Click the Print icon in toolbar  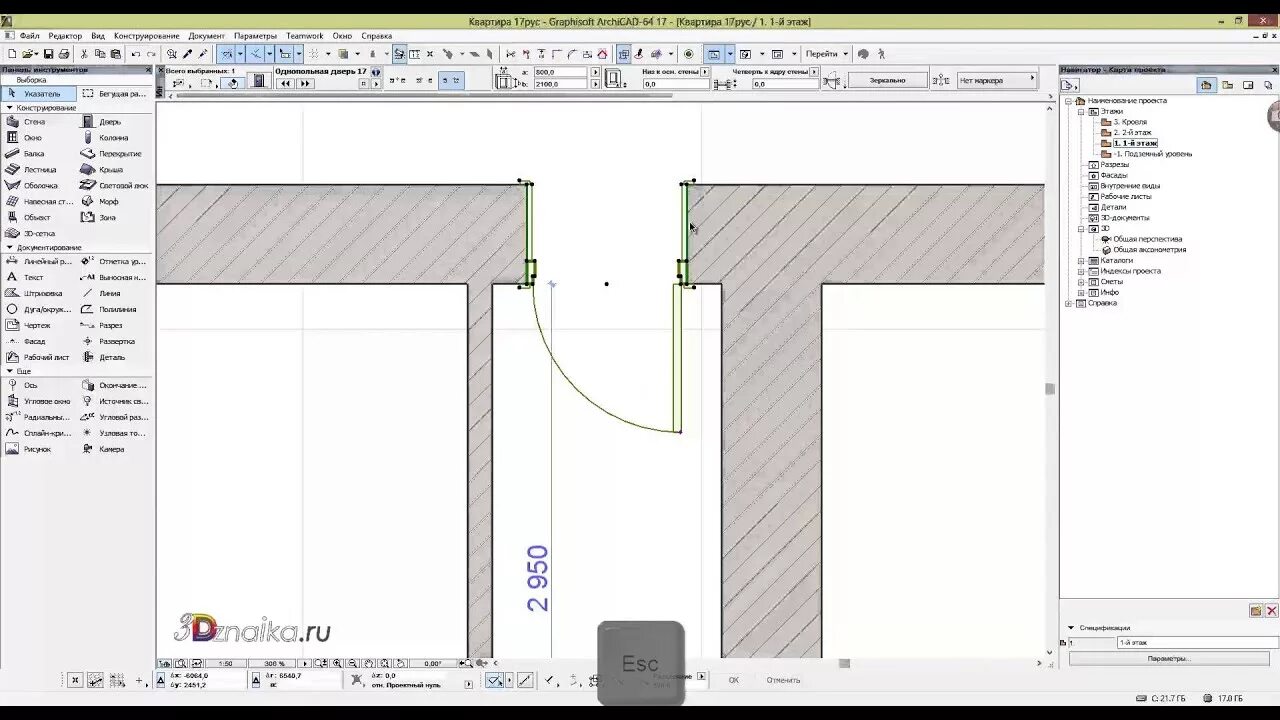pyautogui.click(x=64, y=54)
